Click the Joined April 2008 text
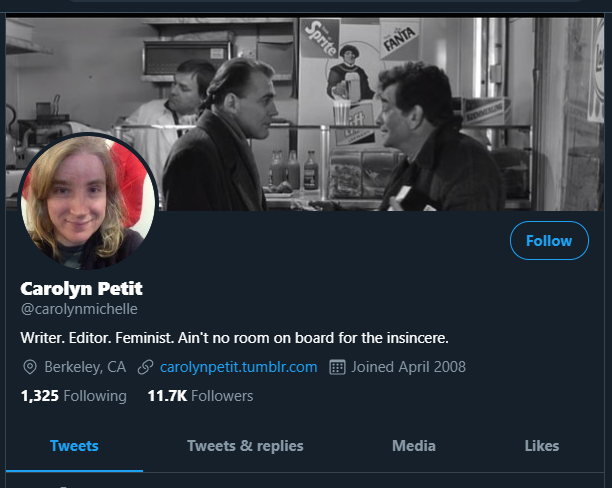This screenshot has height=488, width=612. (408, 367)
